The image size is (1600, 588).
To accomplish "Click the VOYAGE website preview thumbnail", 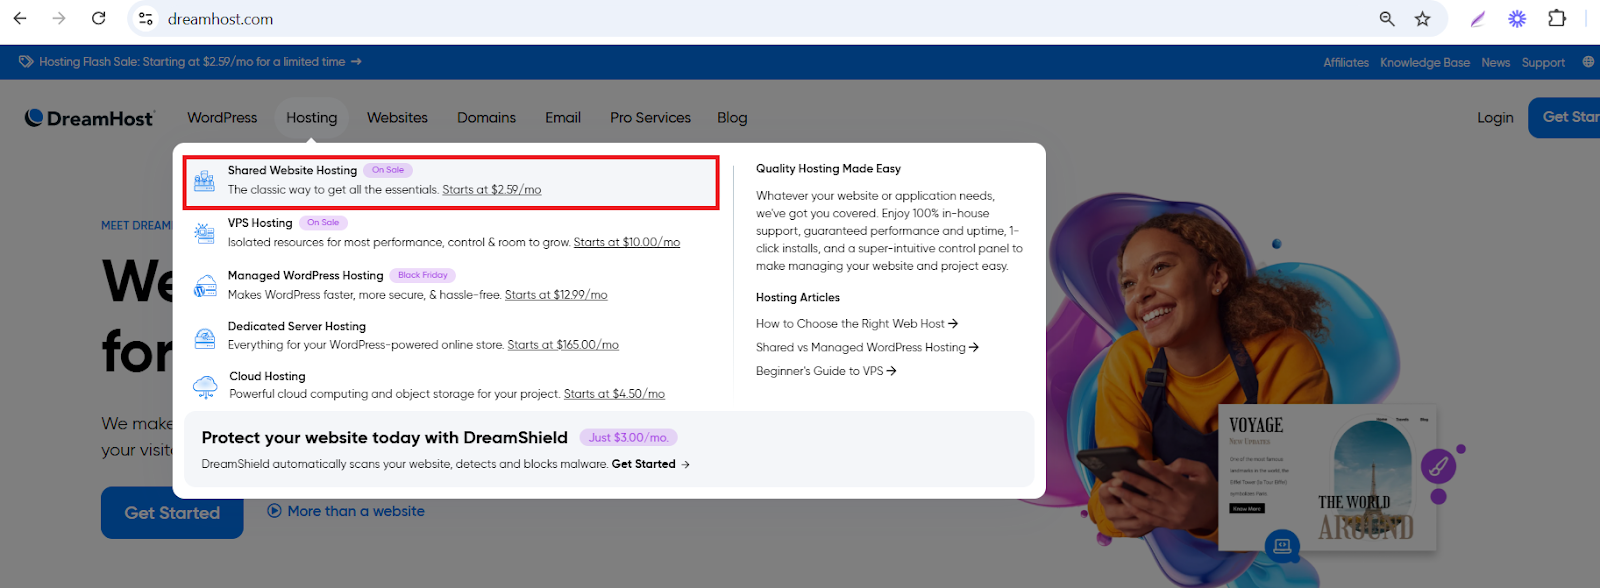I will [x=1328, y=477].
